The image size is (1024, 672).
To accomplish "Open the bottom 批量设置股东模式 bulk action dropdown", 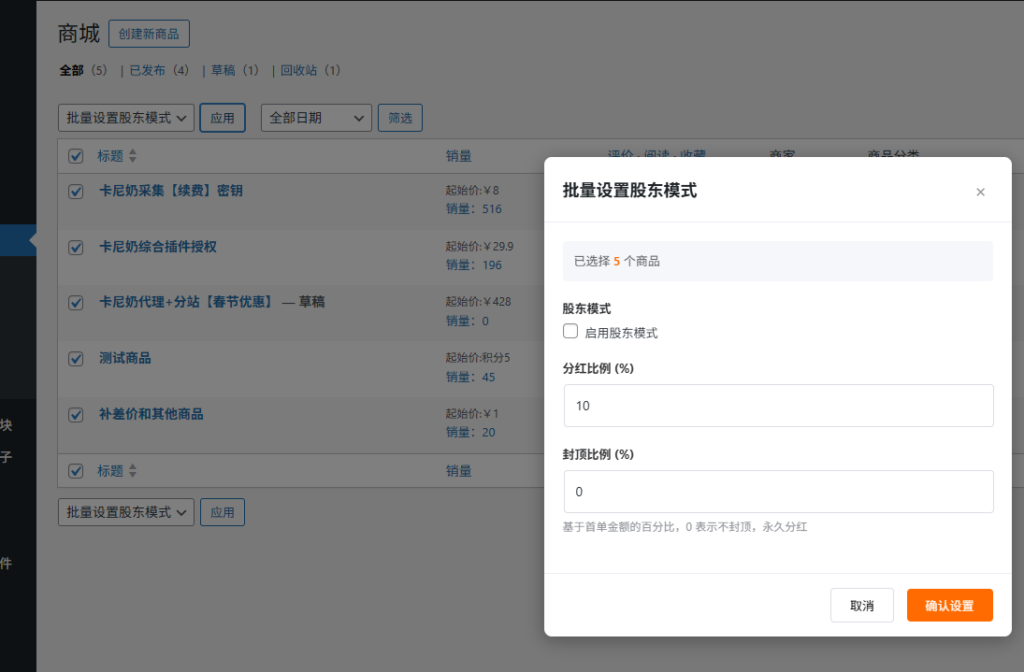I will click(x=126, y=512).
